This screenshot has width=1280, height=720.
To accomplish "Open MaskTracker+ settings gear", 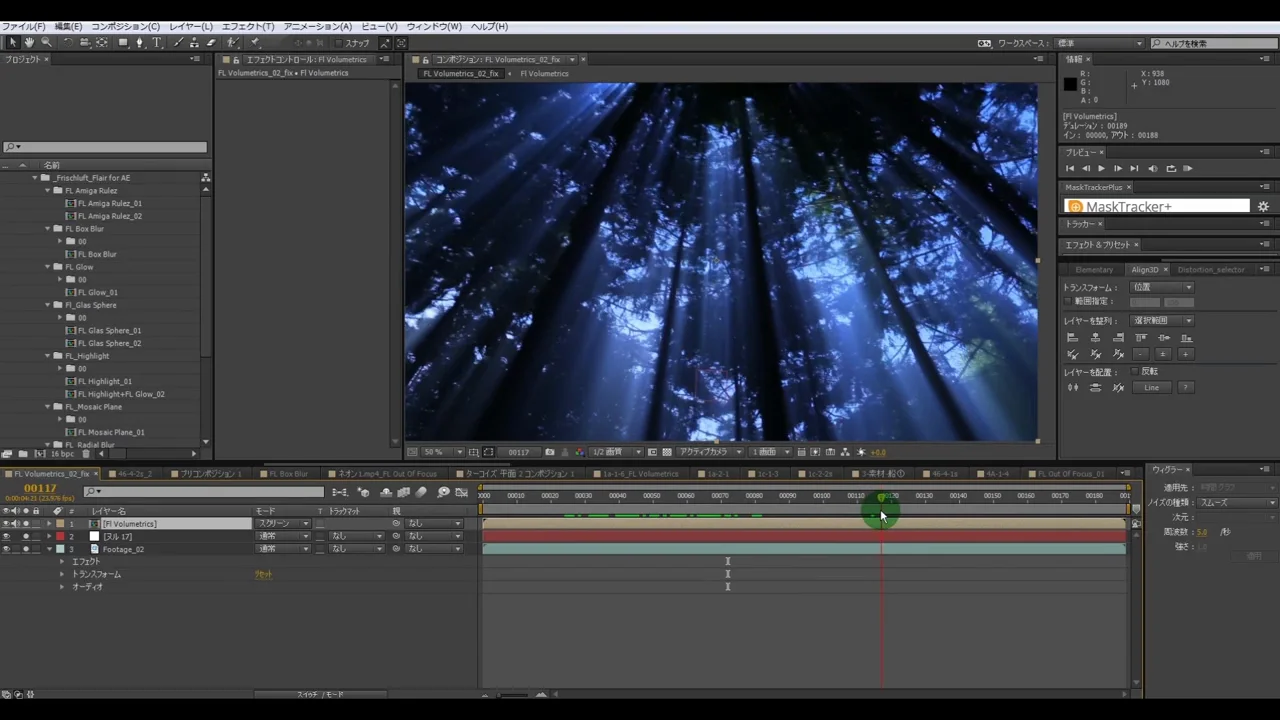I will point(1263,206).
